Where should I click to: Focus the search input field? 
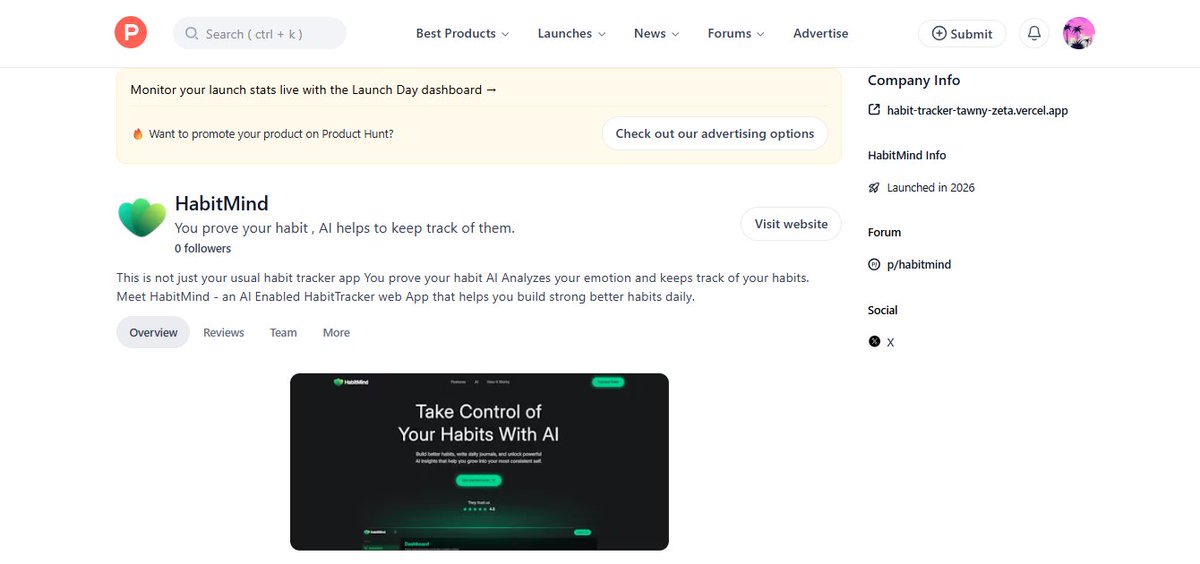click(x=260, y=33)
